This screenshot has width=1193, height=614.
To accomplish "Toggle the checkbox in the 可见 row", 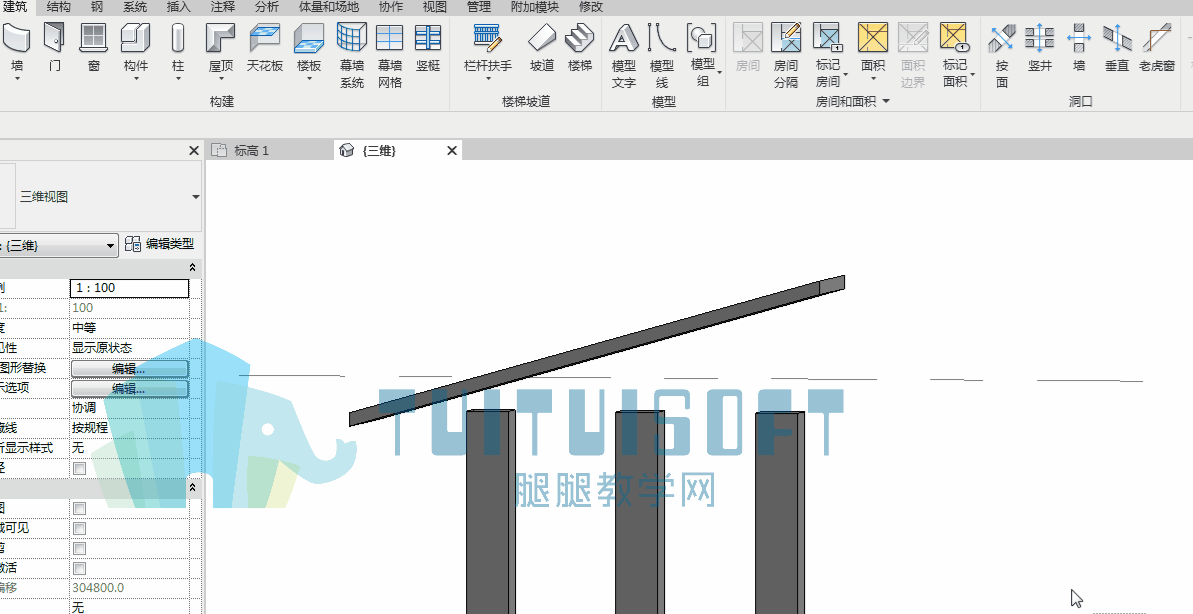I will coord(79,528).
